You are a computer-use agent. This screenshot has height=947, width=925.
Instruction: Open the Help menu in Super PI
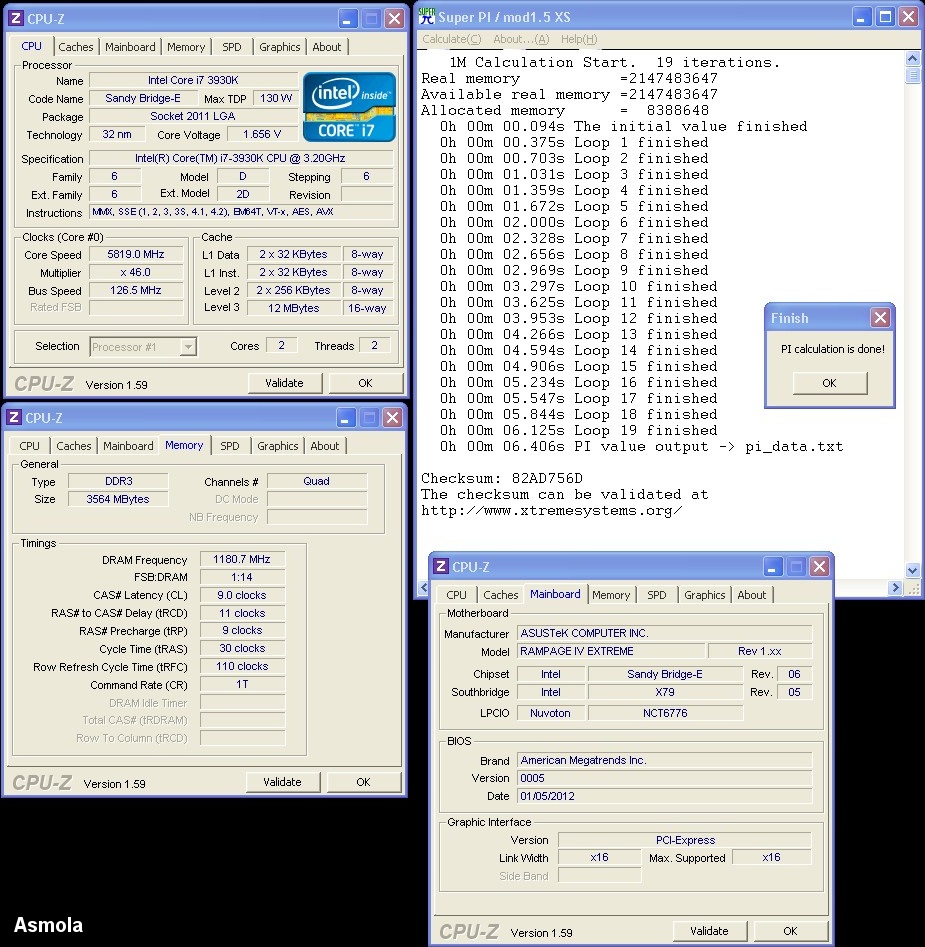(x=579, y=39)
